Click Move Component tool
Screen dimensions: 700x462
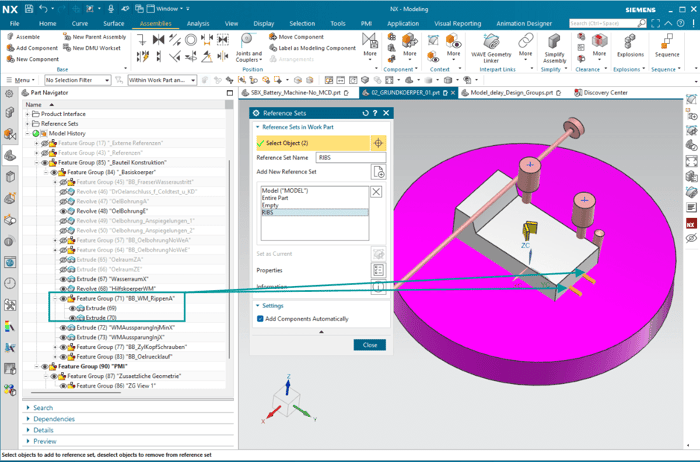296,37
